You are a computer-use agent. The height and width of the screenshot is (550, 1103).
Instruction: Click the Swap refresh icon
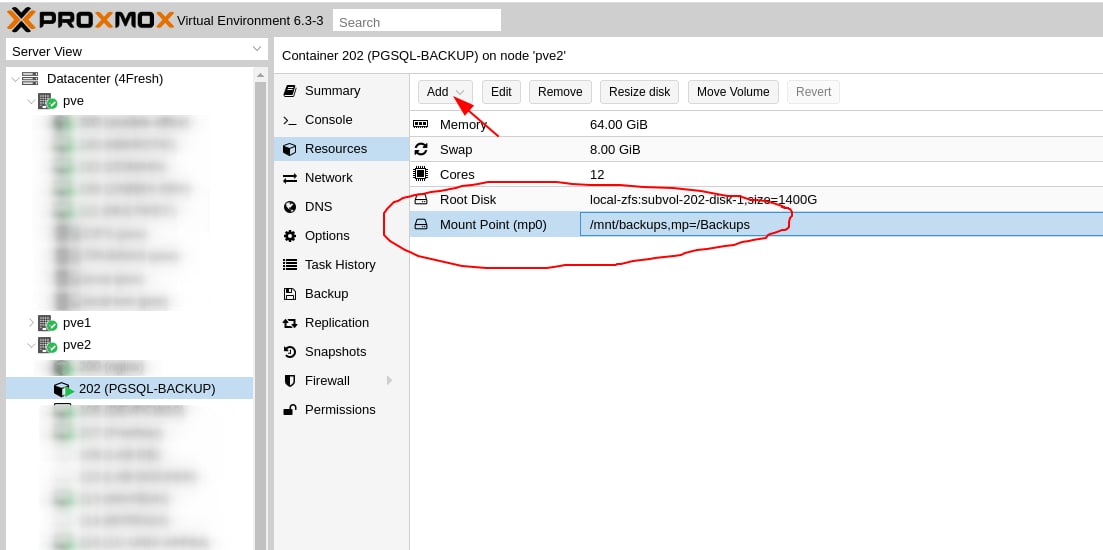[x=421, y=149]
